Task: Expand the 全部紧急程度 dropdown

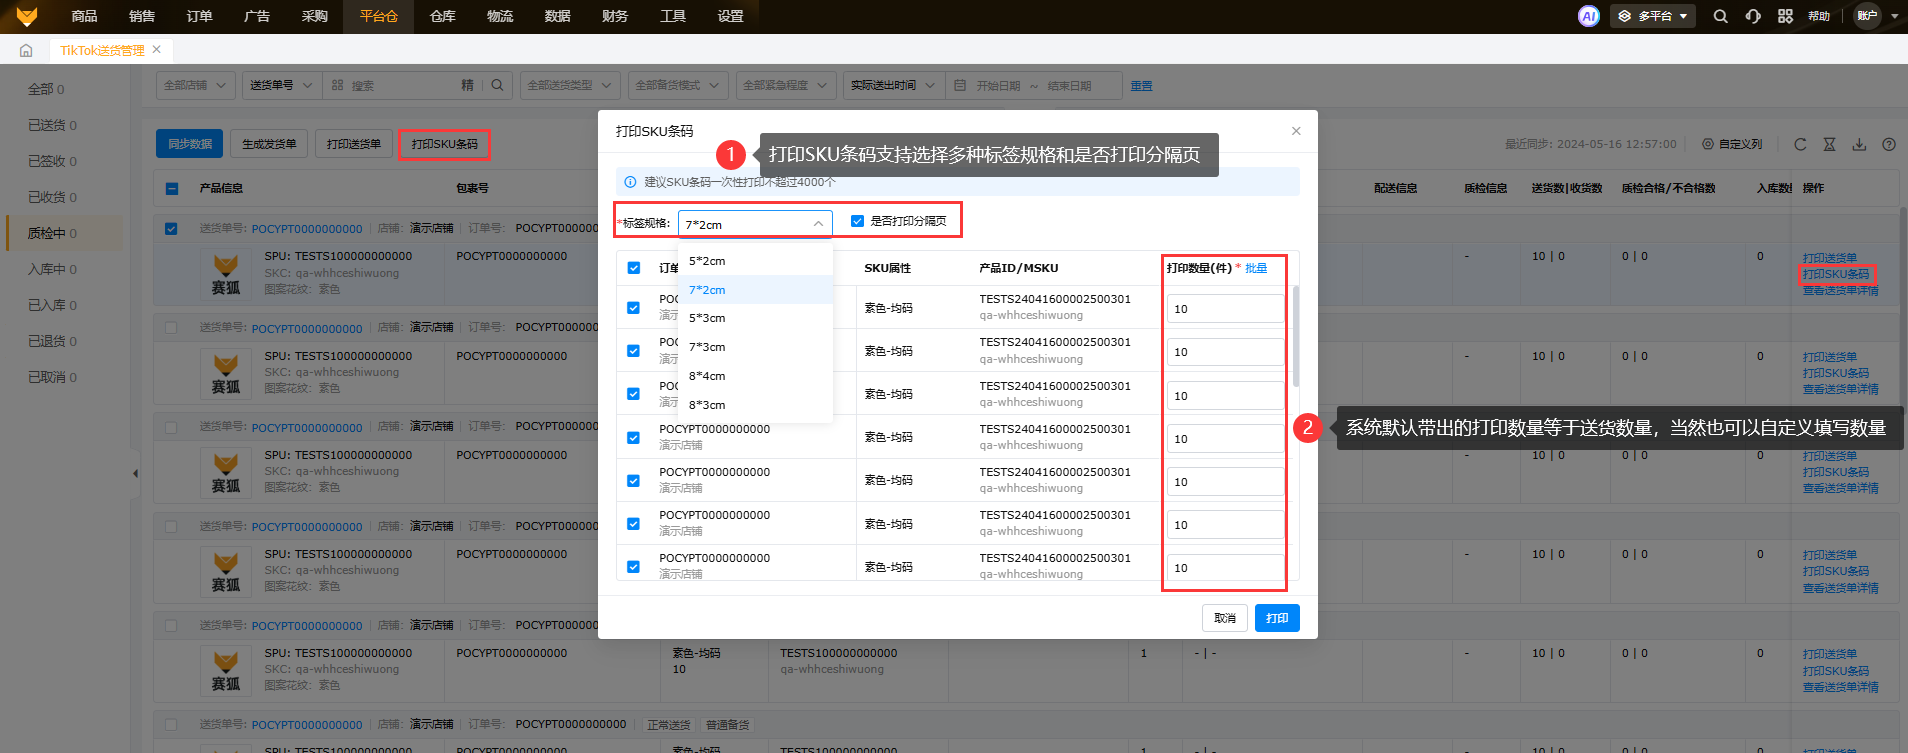Action: pyautogui.click(x=786, y=85)
